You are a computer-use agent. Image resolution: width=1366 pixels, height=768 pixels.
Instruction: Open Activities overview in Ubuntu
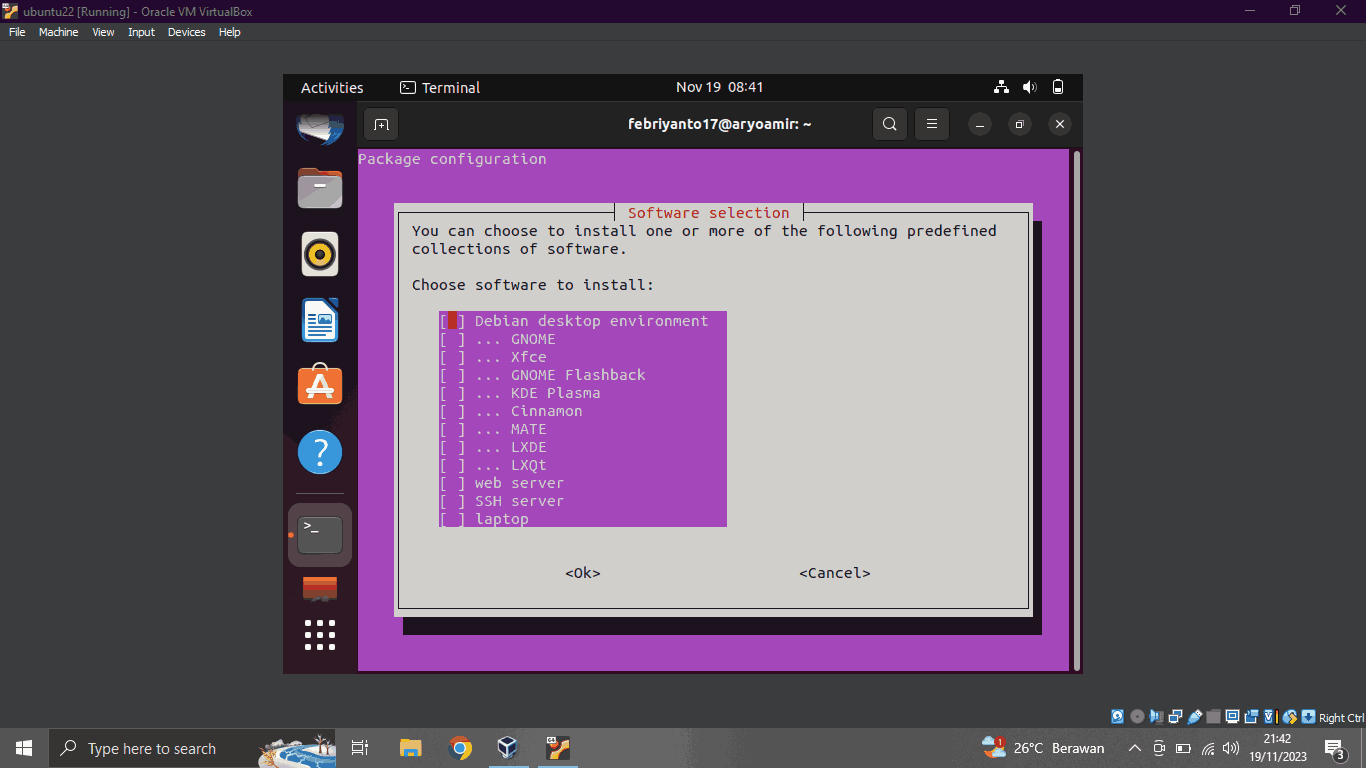(332, 87)
